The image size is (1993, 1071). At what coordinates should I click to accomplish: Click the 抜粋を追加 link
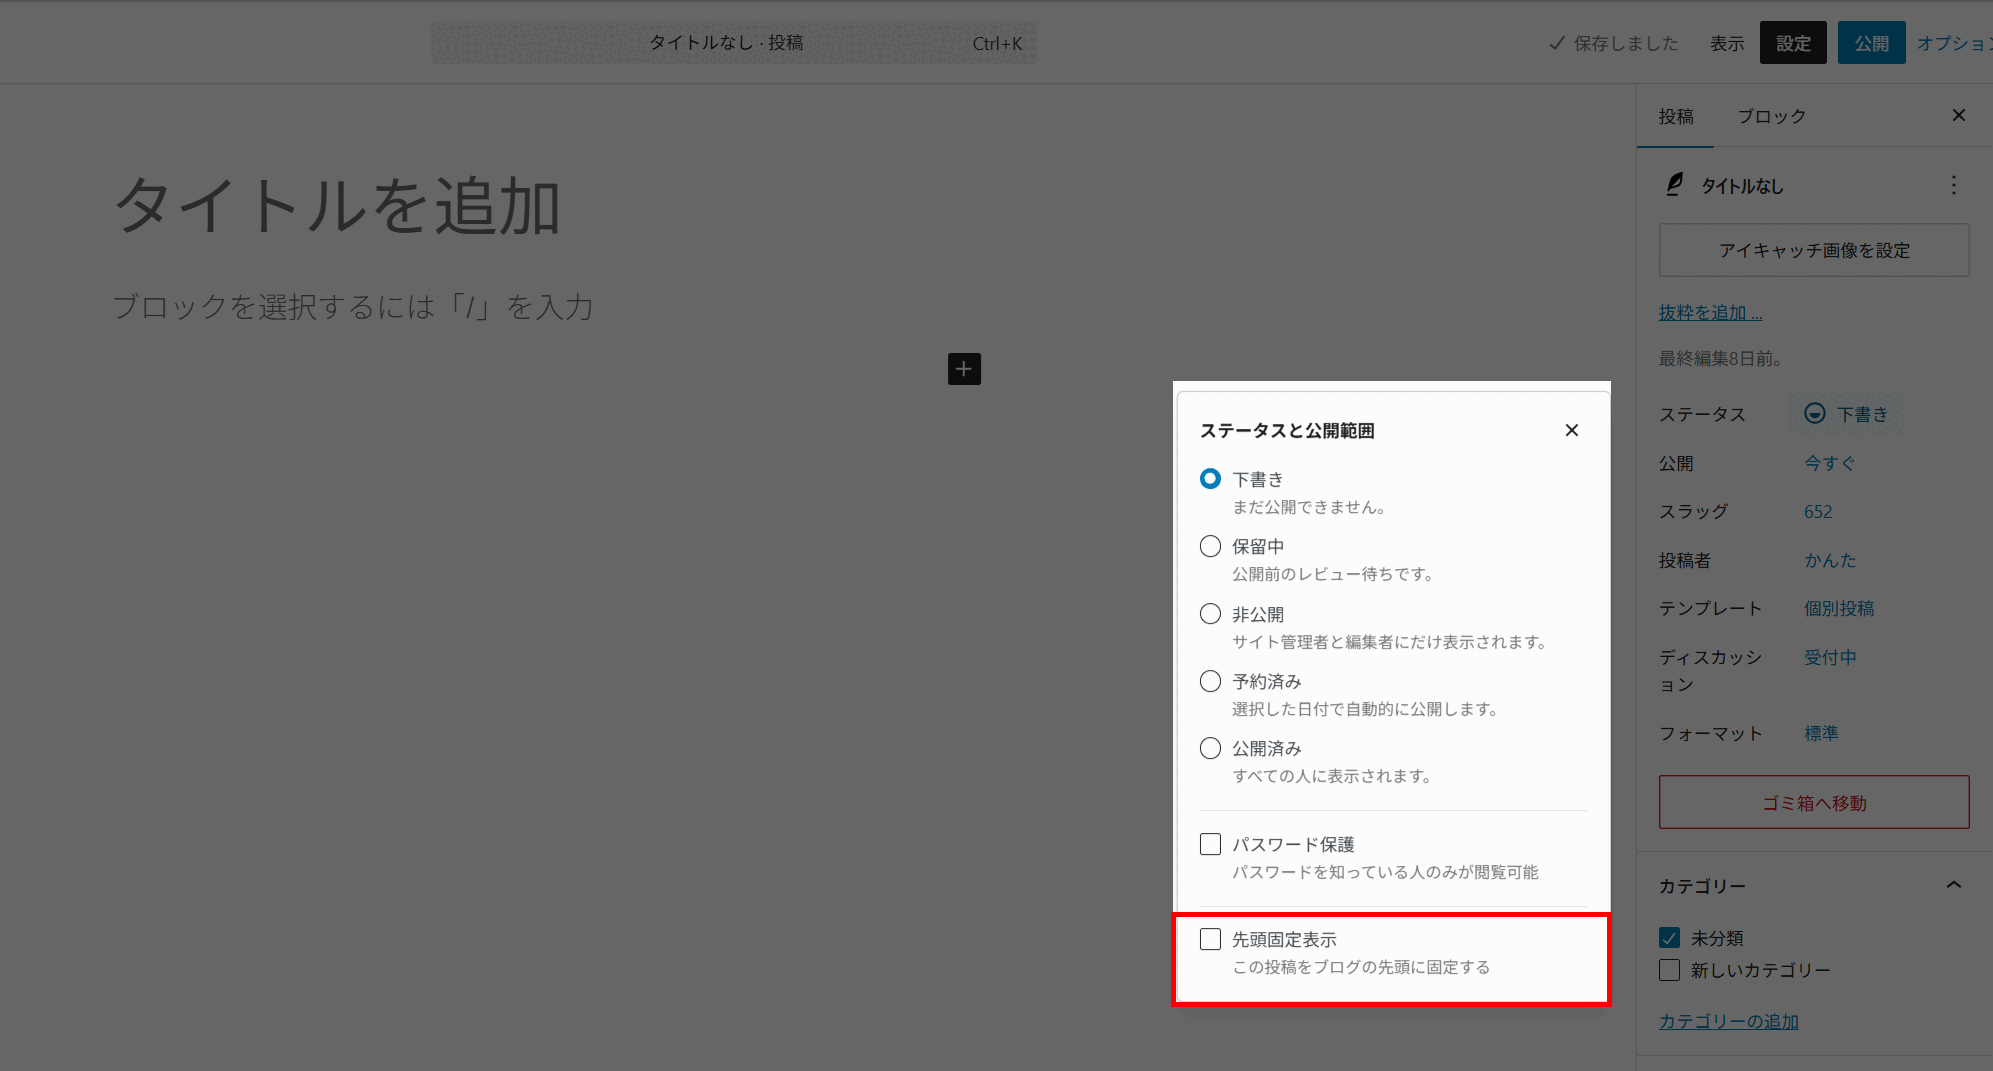pos(1710,312)
